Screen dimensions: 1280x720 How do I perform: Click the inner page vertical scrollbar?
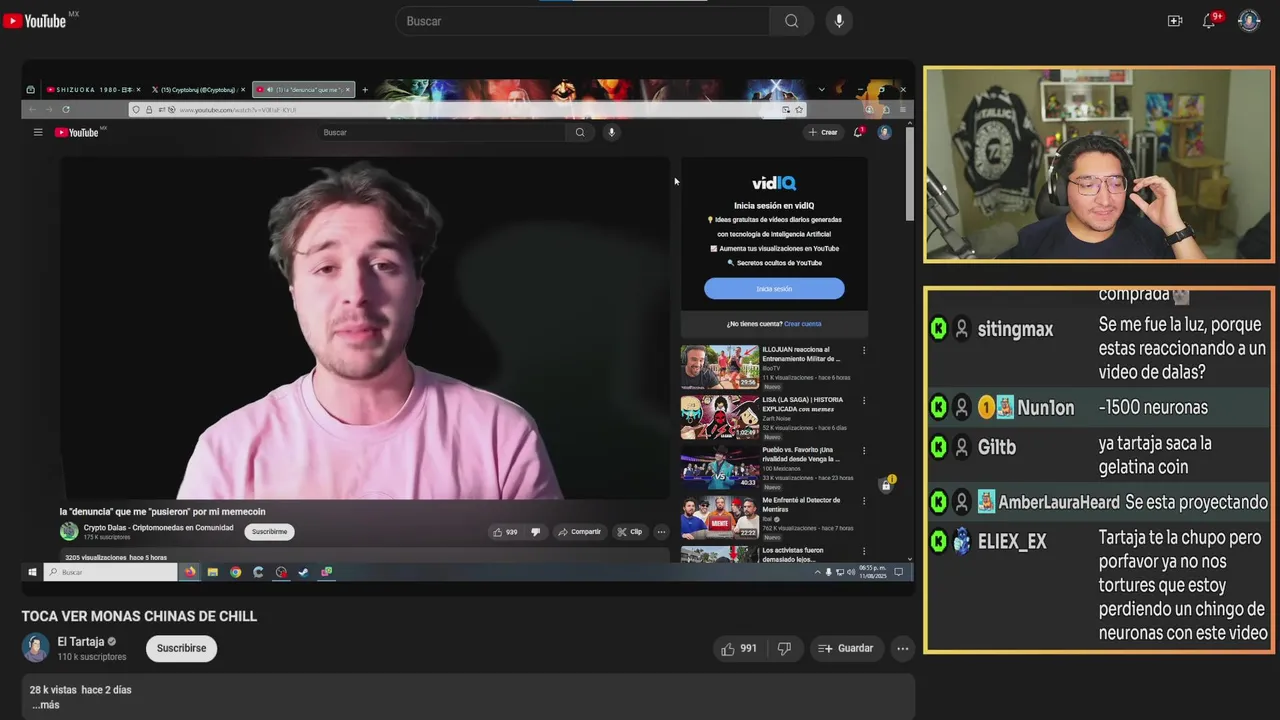point(909,175)
